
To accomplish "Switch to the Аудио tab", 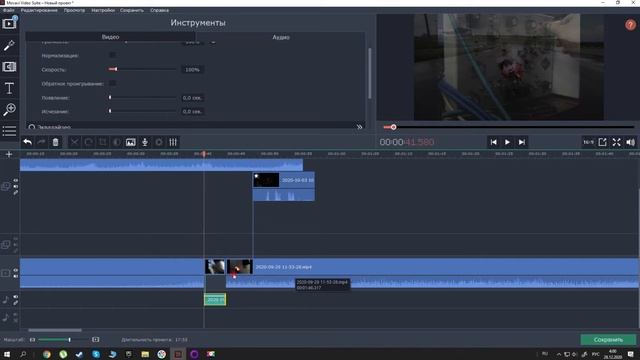I will 281,37.
